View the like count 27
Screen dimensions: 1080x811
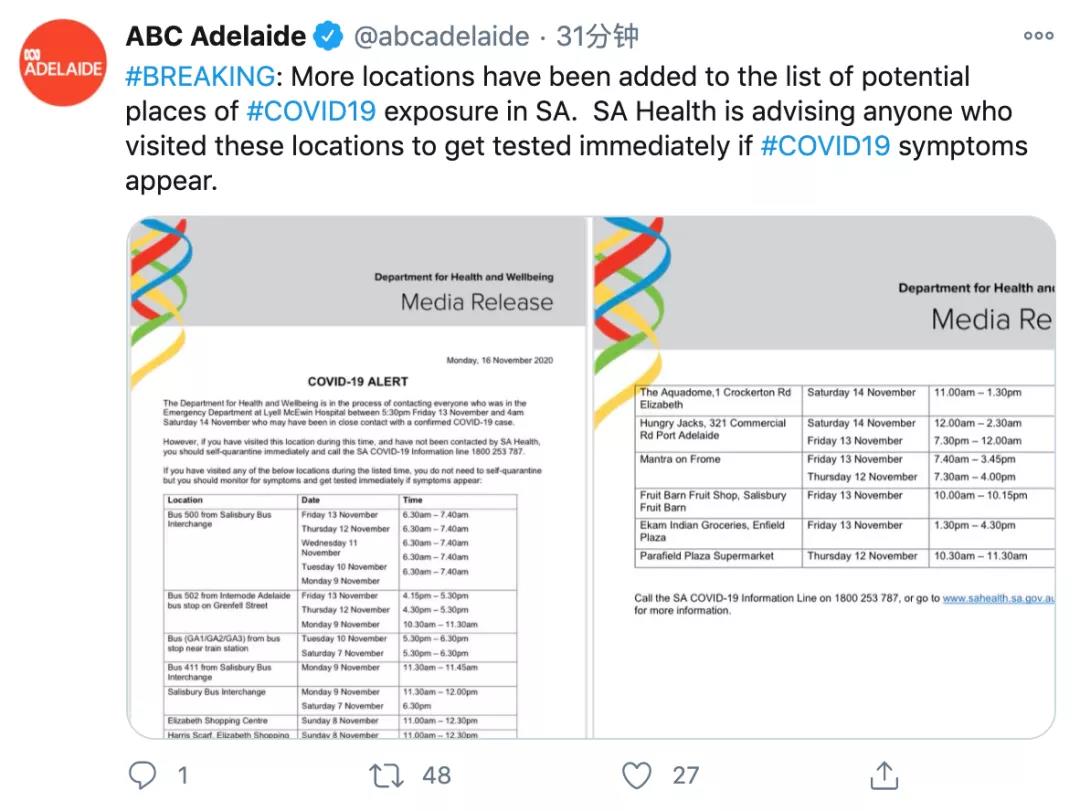click(685, 775)
